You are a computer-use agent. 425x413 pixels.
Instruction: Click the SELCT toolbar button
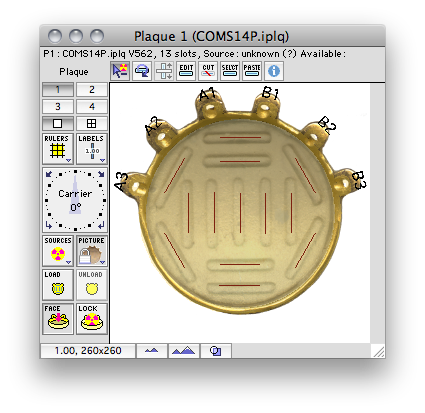pyautogui.click(x=230, y=71)
